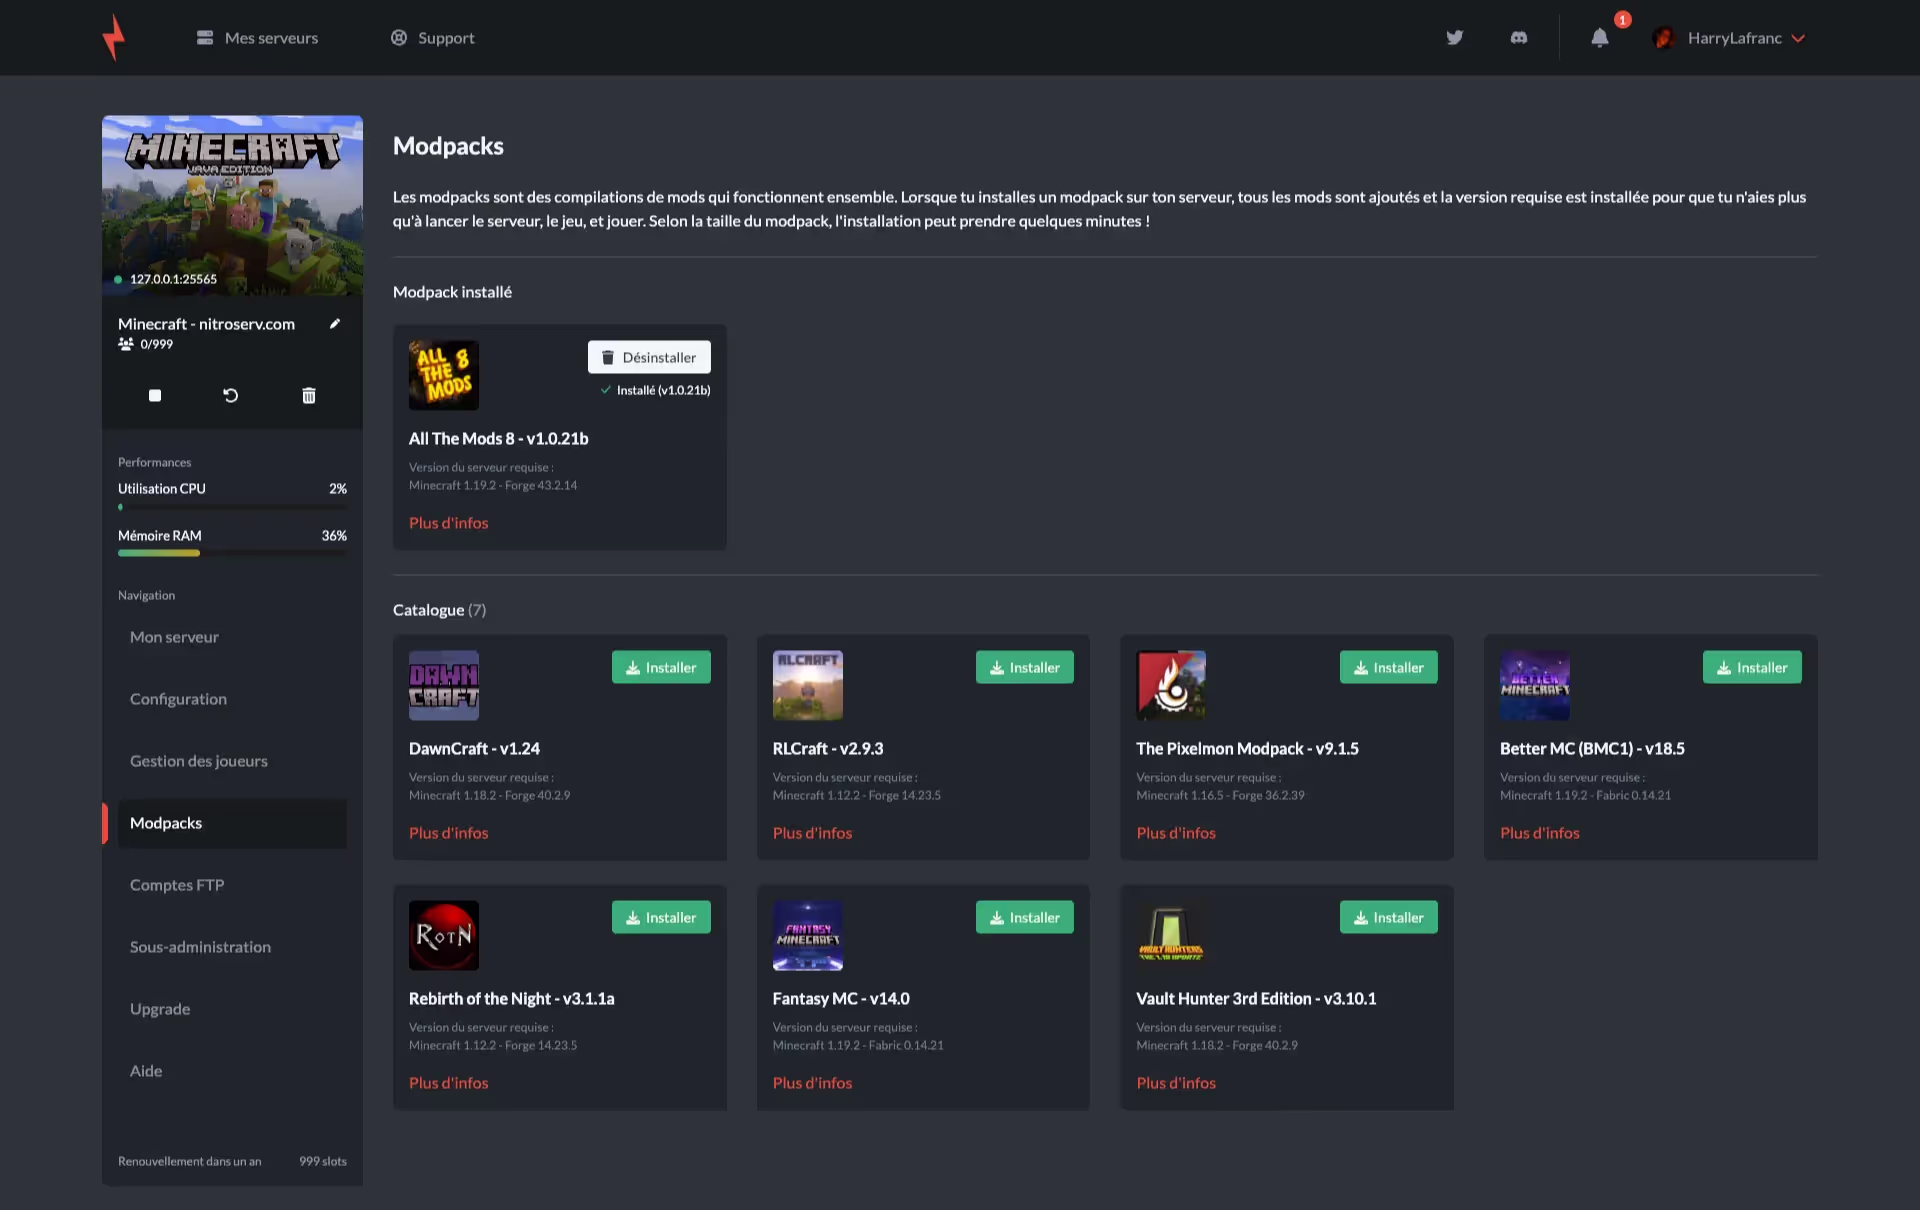Click the Minecraft Java Edition banner

point(232,205)
